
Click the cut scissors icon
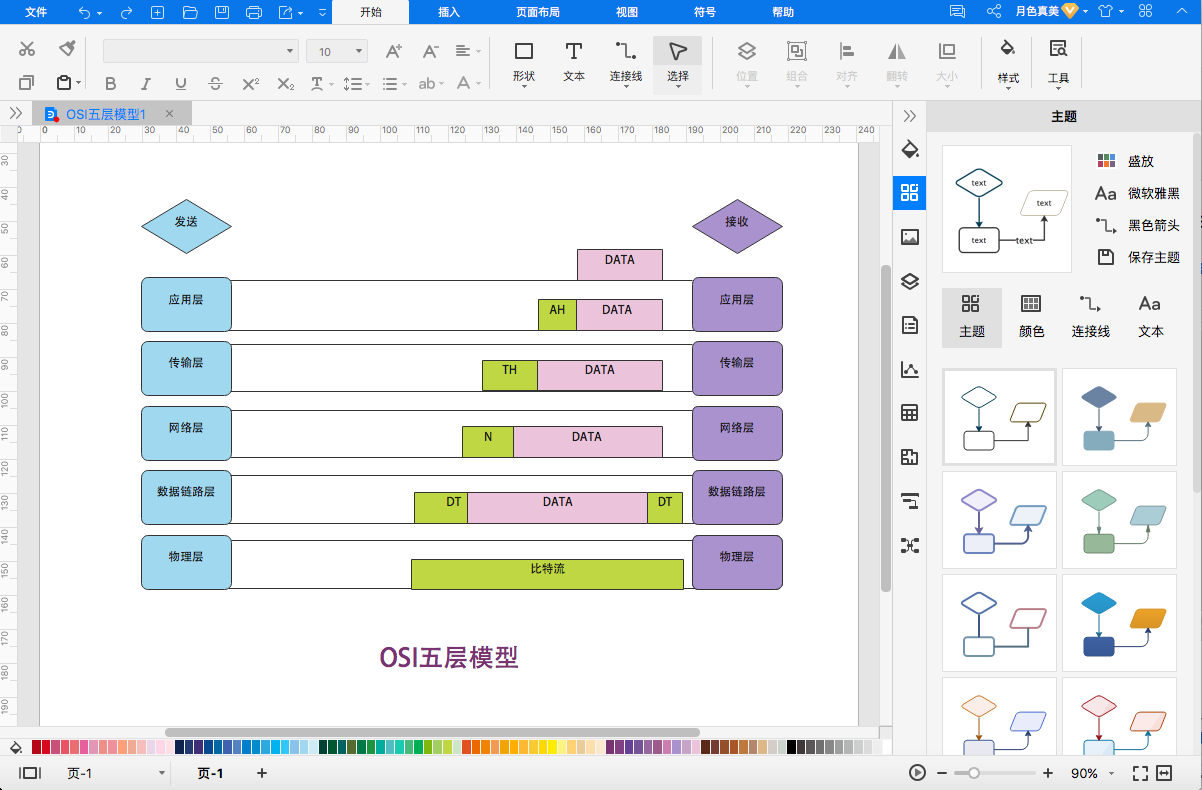pyautogui.click(x=27, y=49)
